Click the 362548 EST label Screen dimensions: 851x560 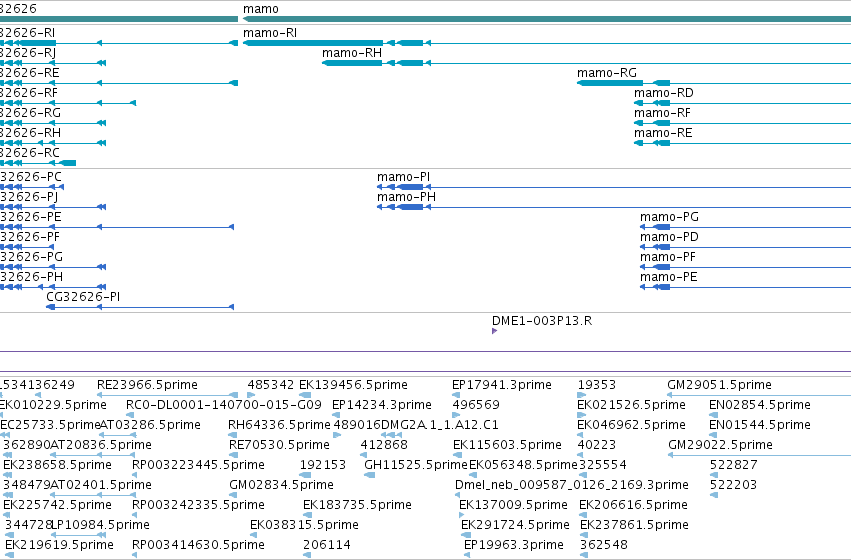(x=604, y=545)
